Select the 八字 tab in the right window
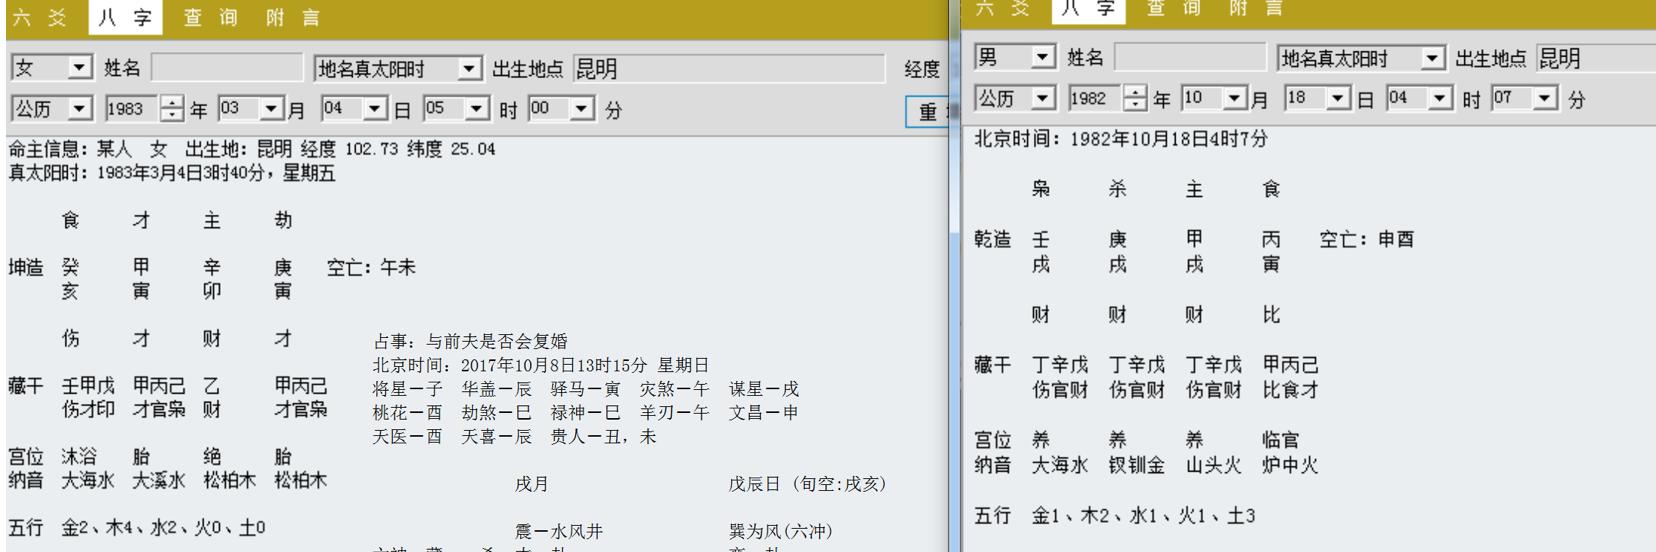 (x=1089, y=9)
